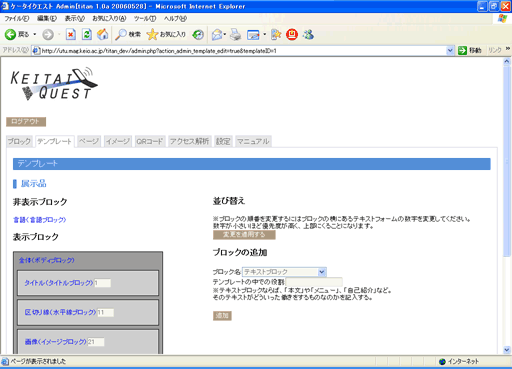Open the お気に入り menu
The height and width of the screenshot is (369, 512).
pyautogui.click(x=109, y=18)
